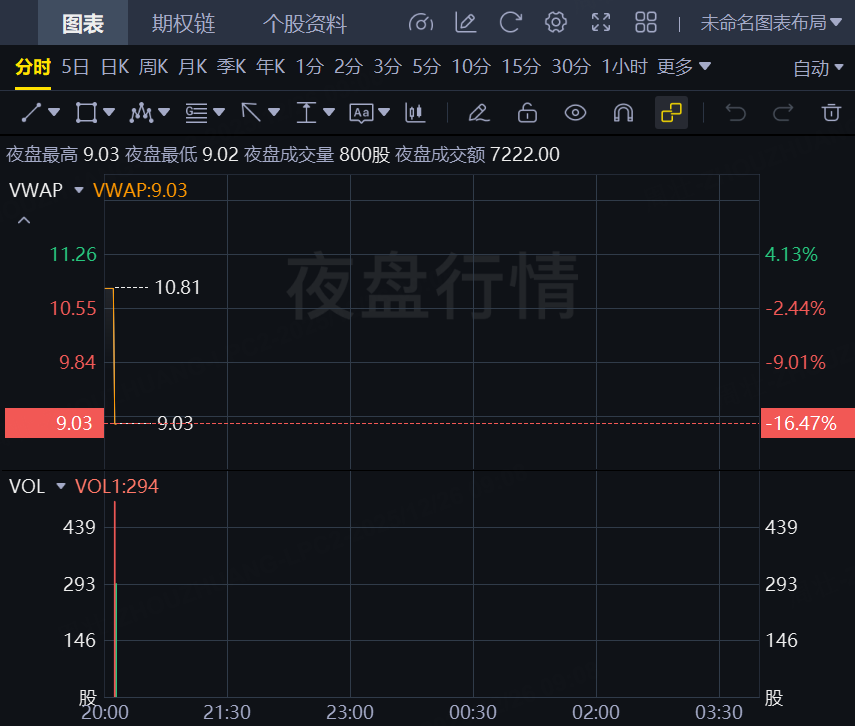Expand the 更多 timeframe dropdown
The image size is (855, 726).
684,67
